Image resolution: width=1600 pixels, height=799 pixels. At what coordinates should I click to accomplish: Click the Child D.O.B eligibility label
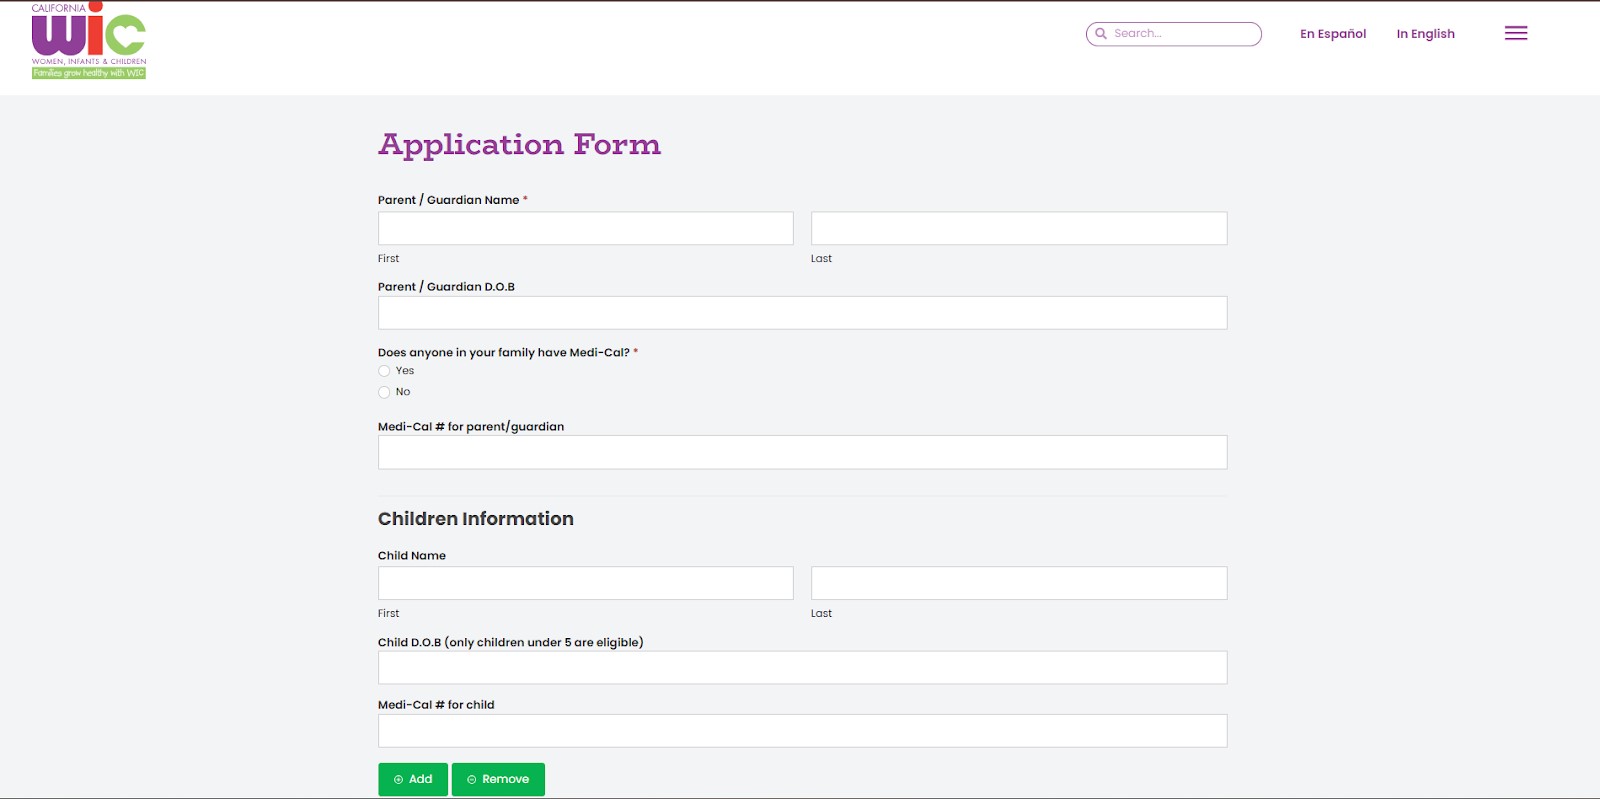point(510,643)
